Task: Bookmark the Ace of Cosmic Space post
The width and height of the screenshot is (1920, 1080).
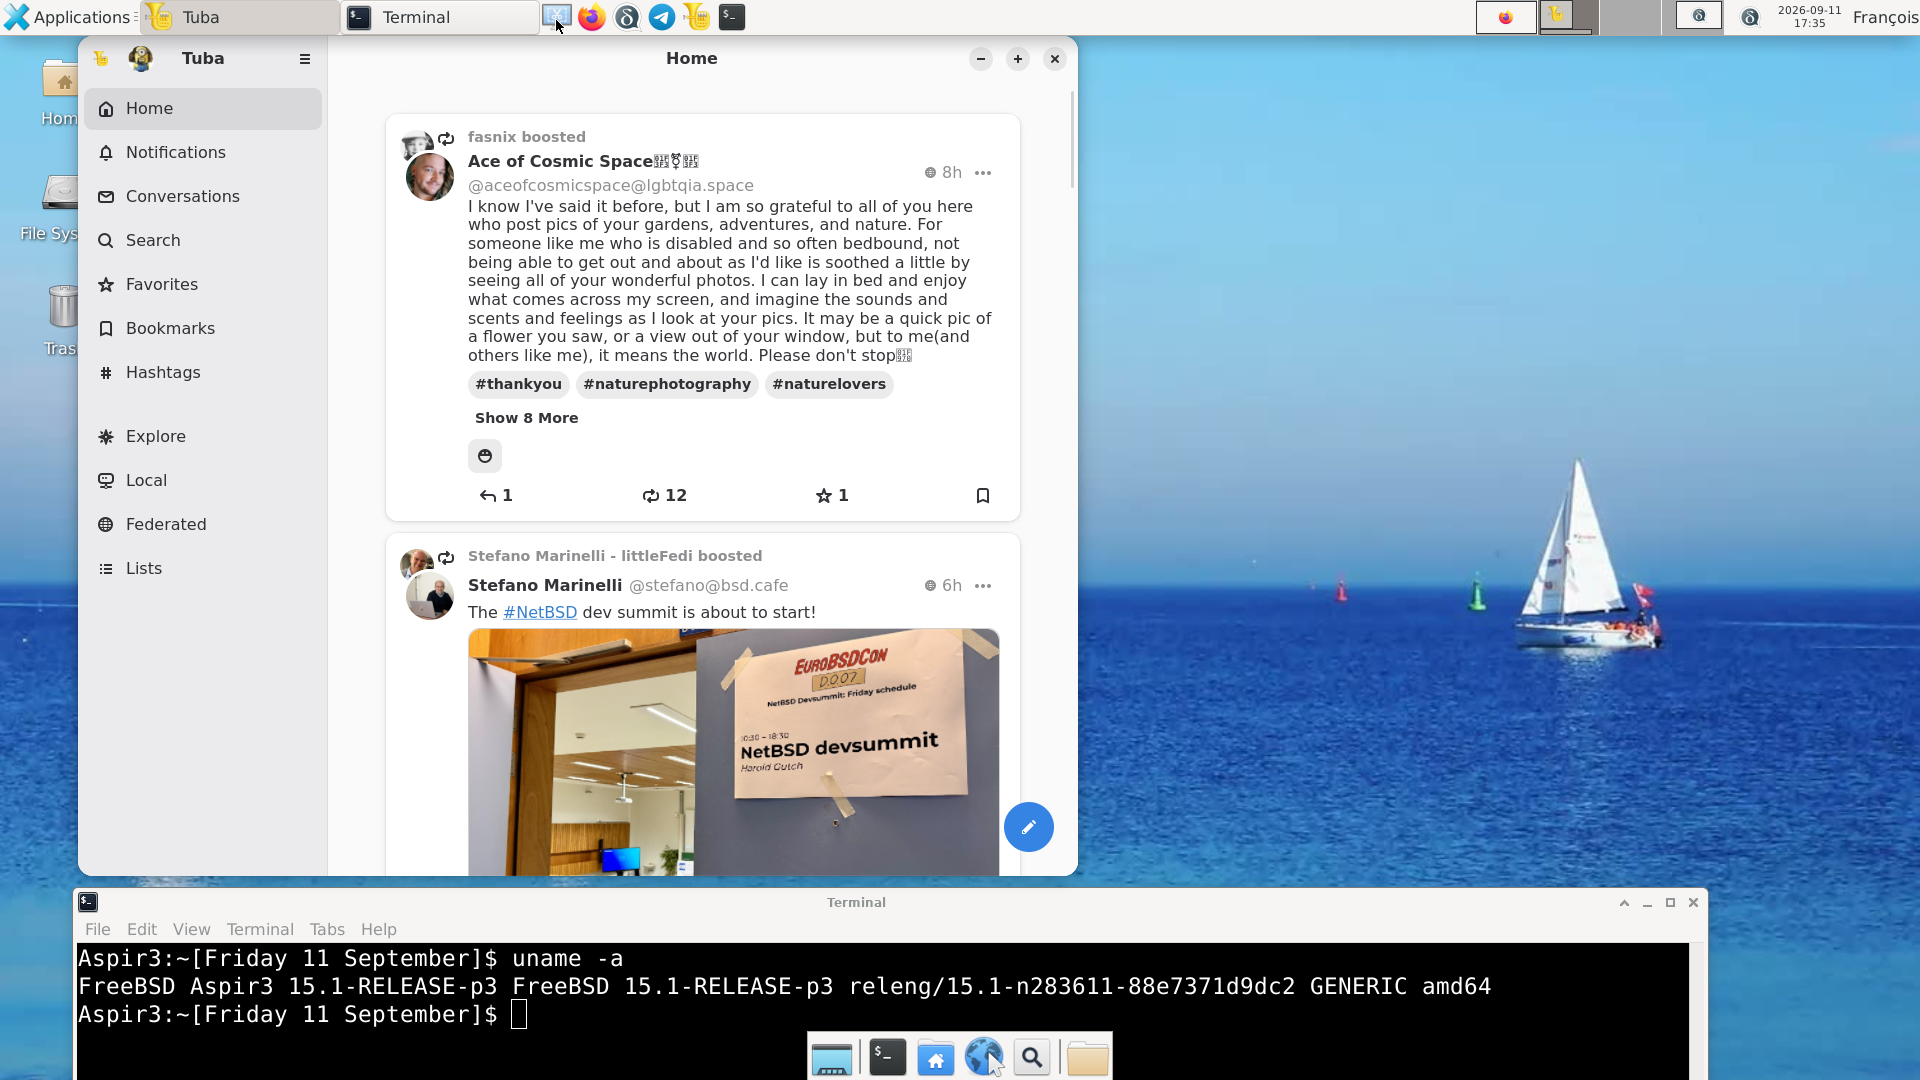Action: pyautogui.click(x=983, y=496)
